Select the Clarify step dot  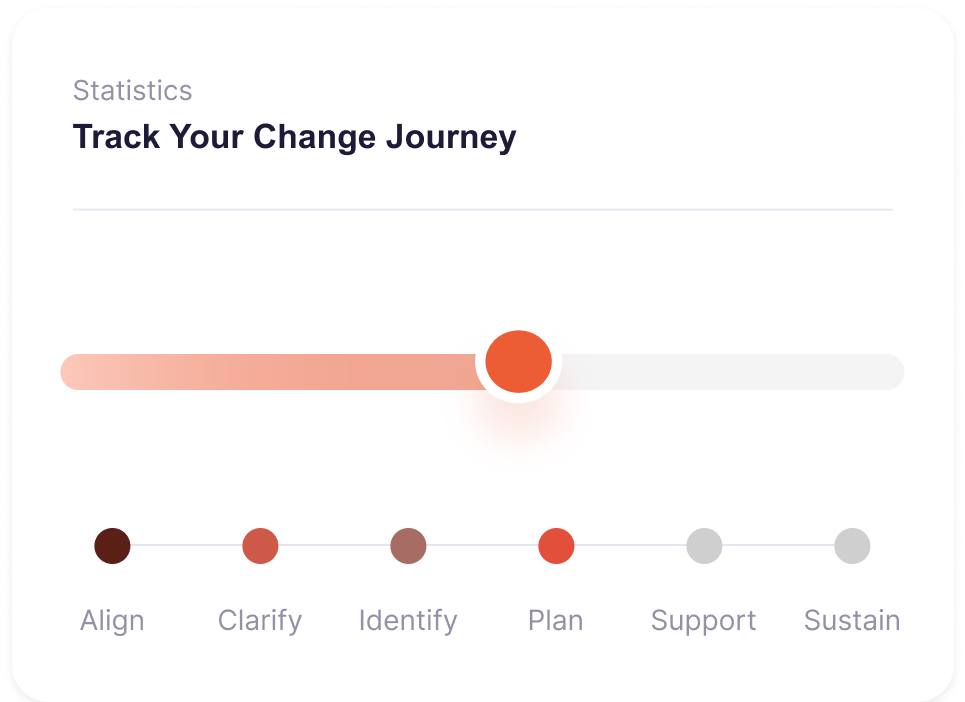pos(260,546)
